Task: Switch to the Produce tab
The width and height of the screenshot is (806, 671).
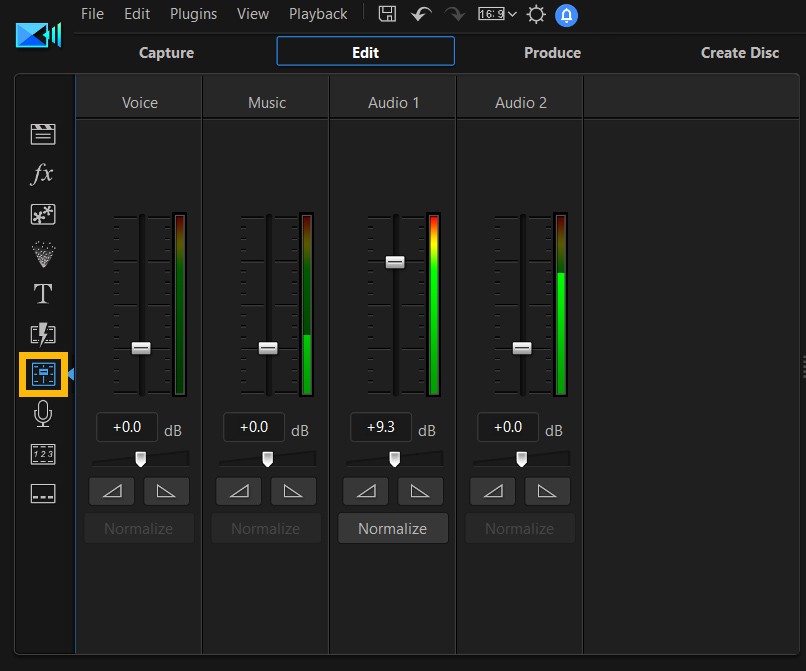Action: pos(552,52)
